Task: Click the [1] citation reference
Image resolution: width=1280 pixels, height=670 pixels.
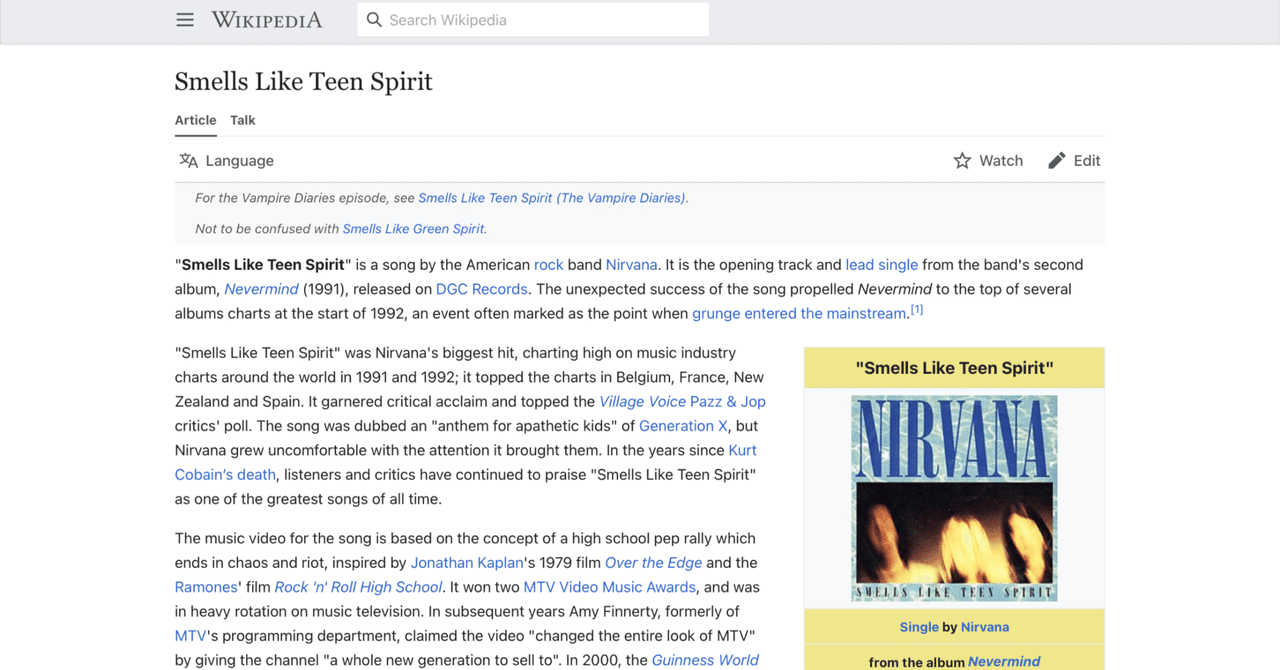Action: click(x=916, y=310)
